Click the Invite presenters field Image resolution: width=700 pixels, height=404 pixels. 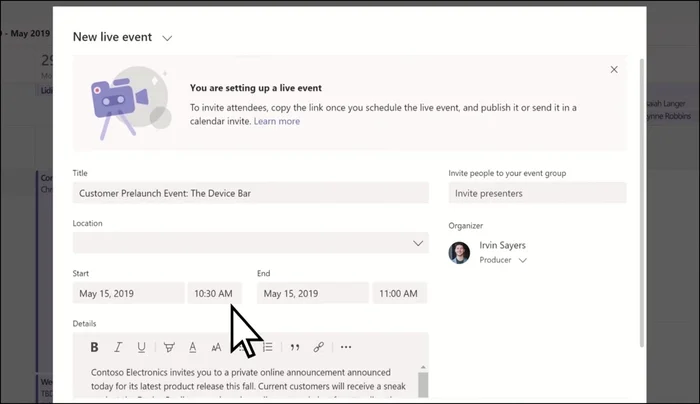pyautogui.click(x=537, y=193)
